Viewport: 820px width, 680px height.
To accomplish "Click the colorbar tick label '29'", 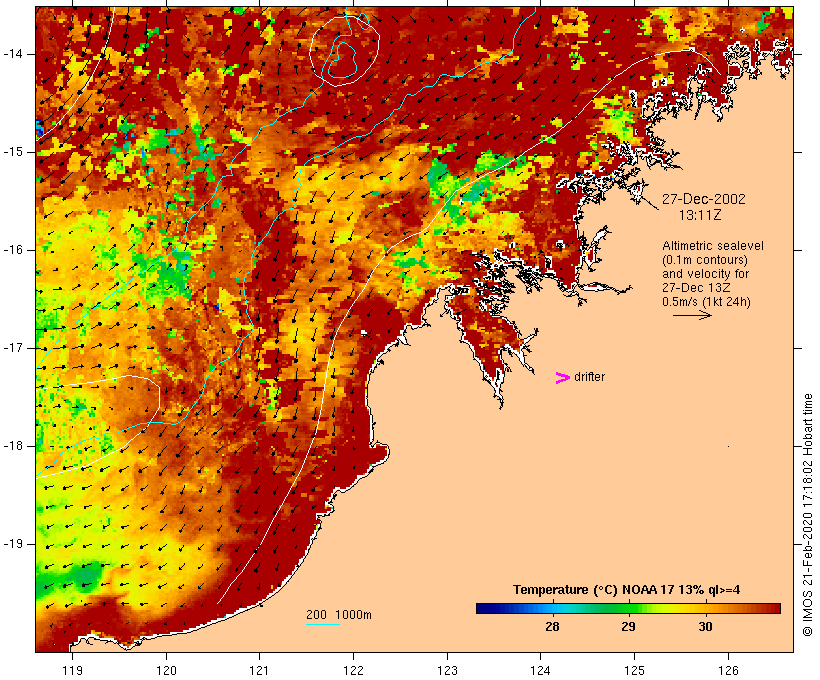I will pyautogui.click(x=629, y=627).
